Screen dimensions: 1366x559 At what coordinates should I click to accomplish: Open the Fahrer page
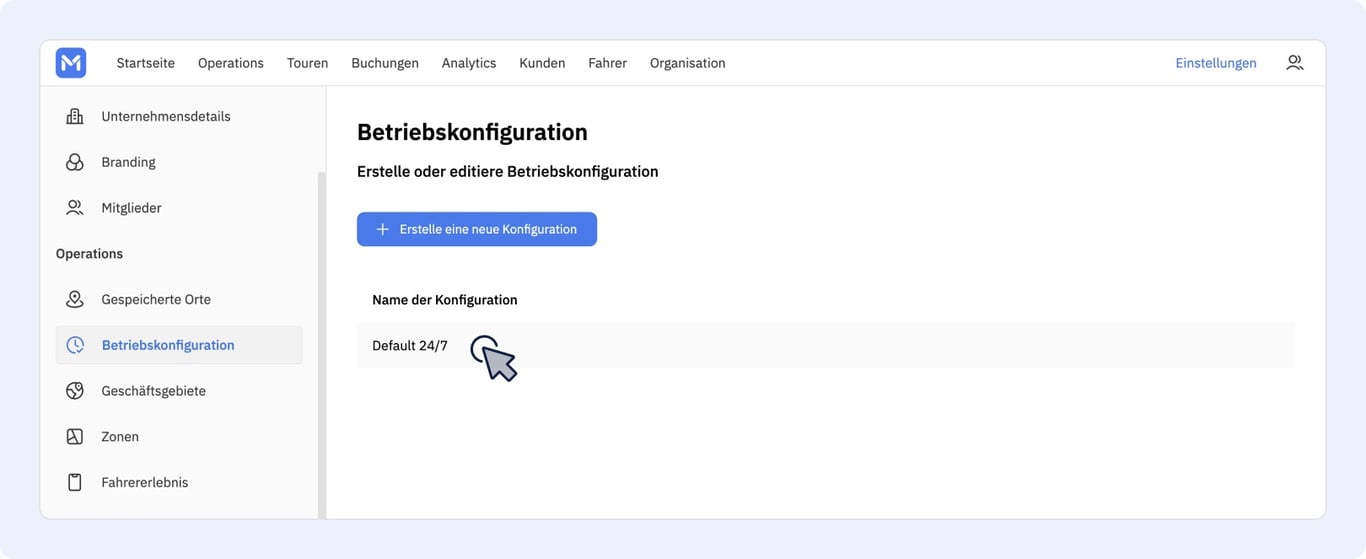[x=607, y=63]
